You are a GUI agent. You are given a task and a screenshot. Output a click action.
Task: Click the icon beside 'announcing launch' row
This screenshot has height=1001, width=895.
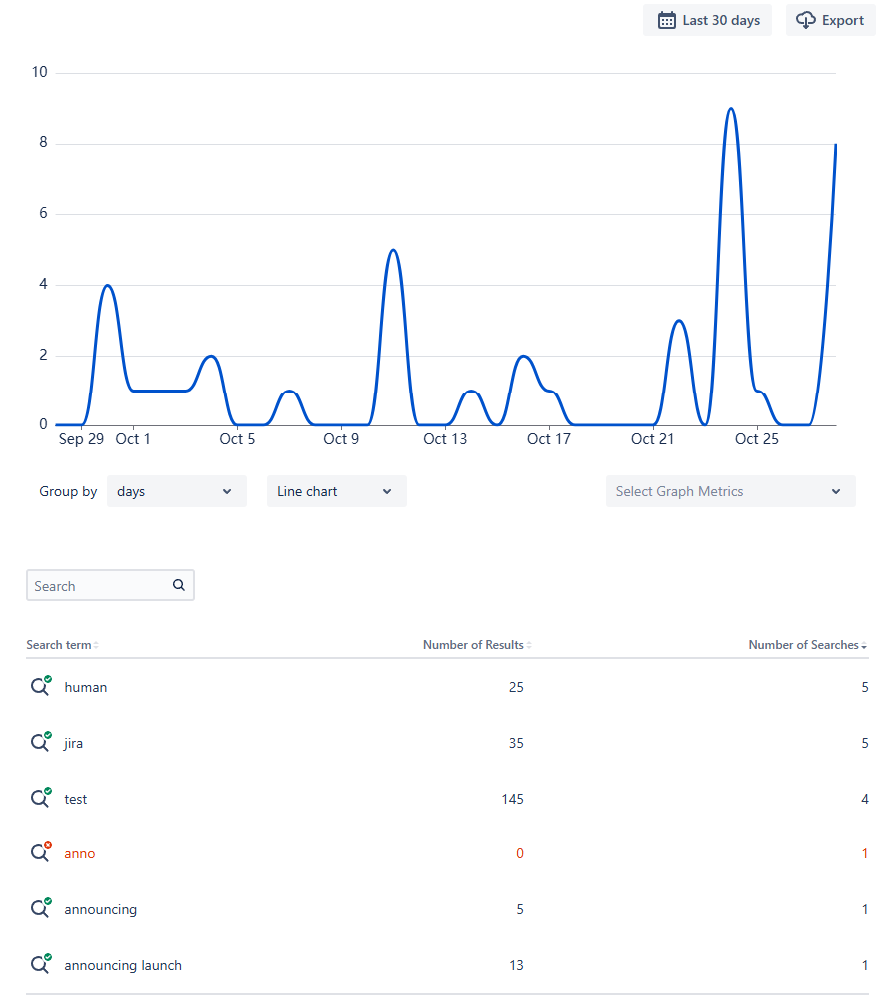point(40,965)
